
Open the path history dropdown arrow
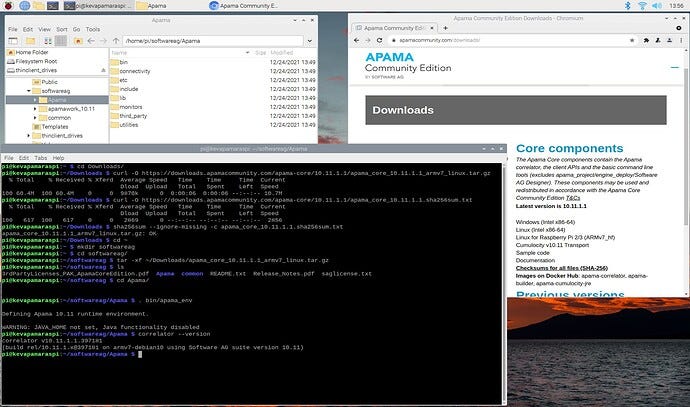[310, 41]
